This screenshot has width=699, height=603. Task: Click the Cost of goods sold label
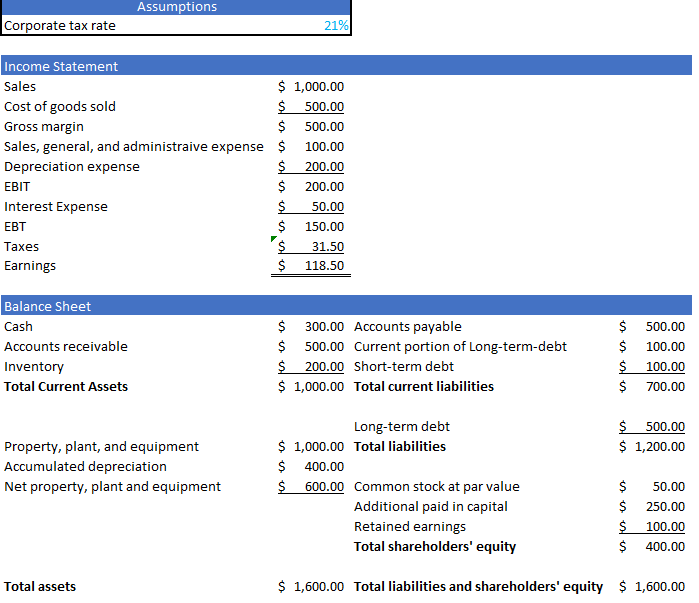[x=60, y=107]
